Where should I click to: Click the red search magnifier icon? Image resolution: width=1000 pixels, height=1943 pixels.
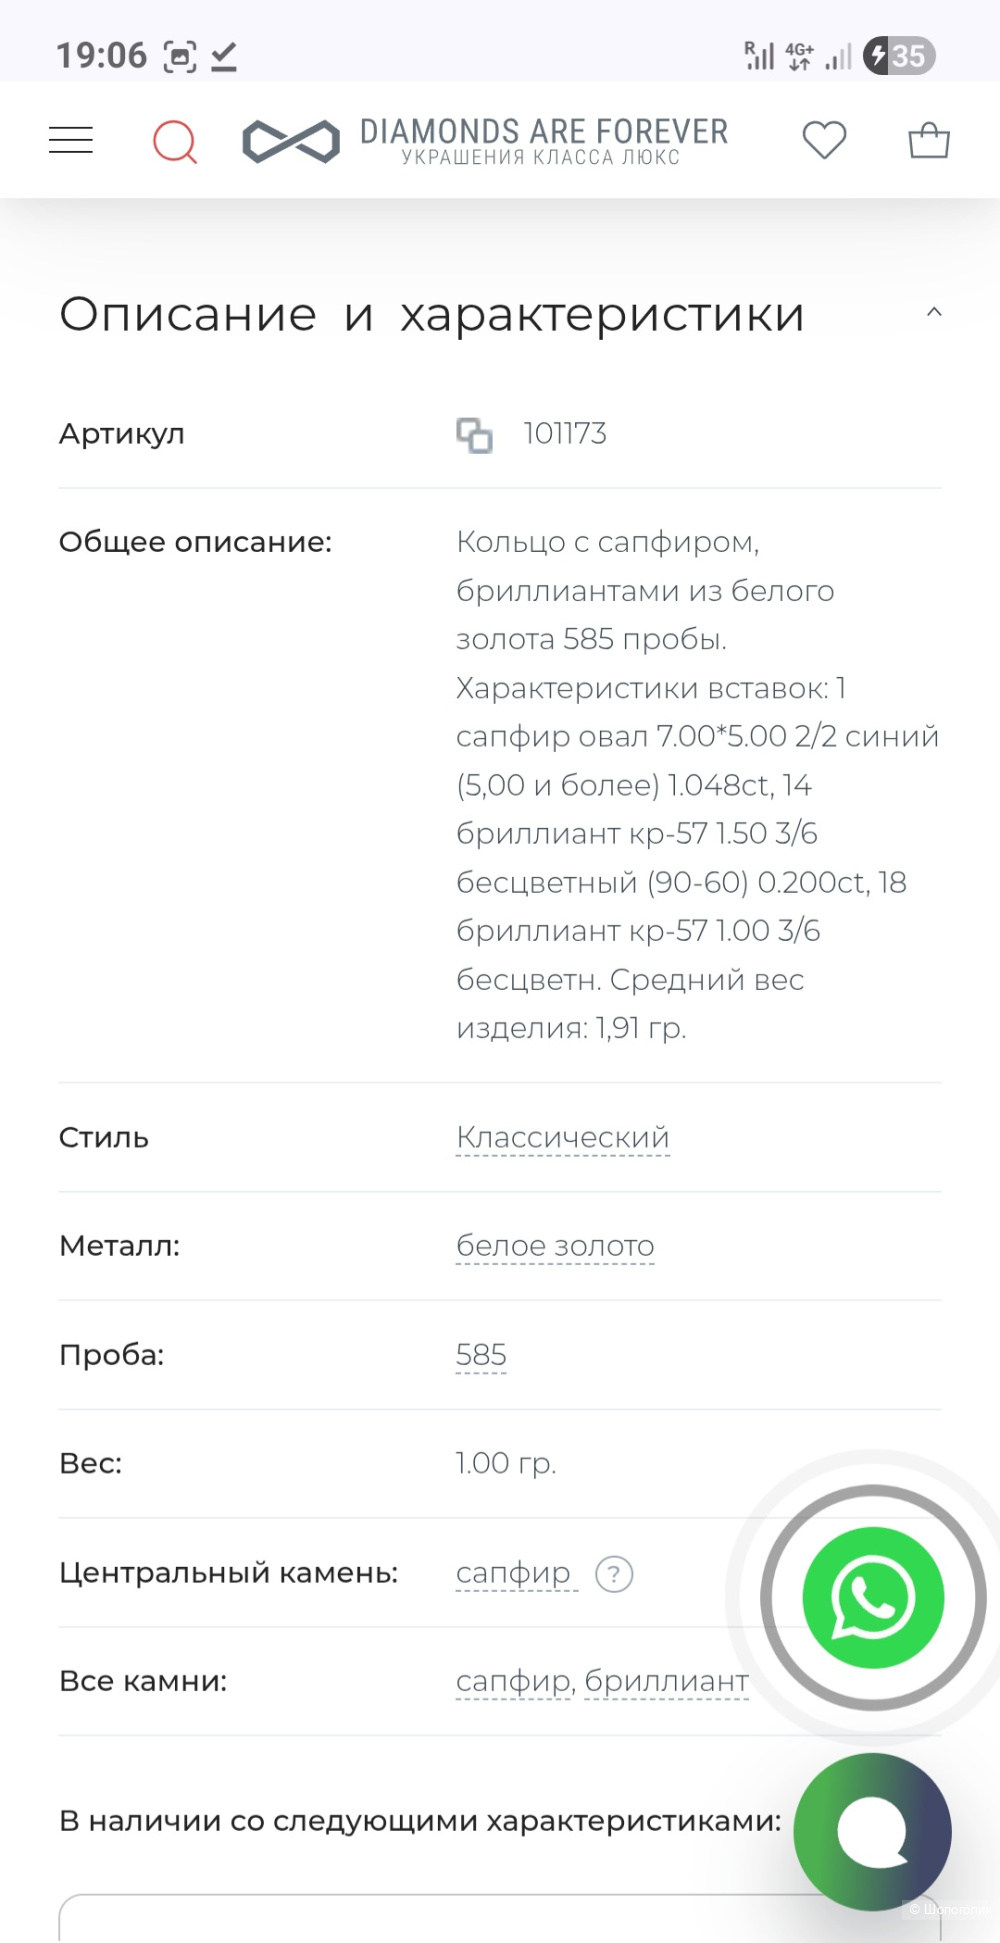(174, 140)
